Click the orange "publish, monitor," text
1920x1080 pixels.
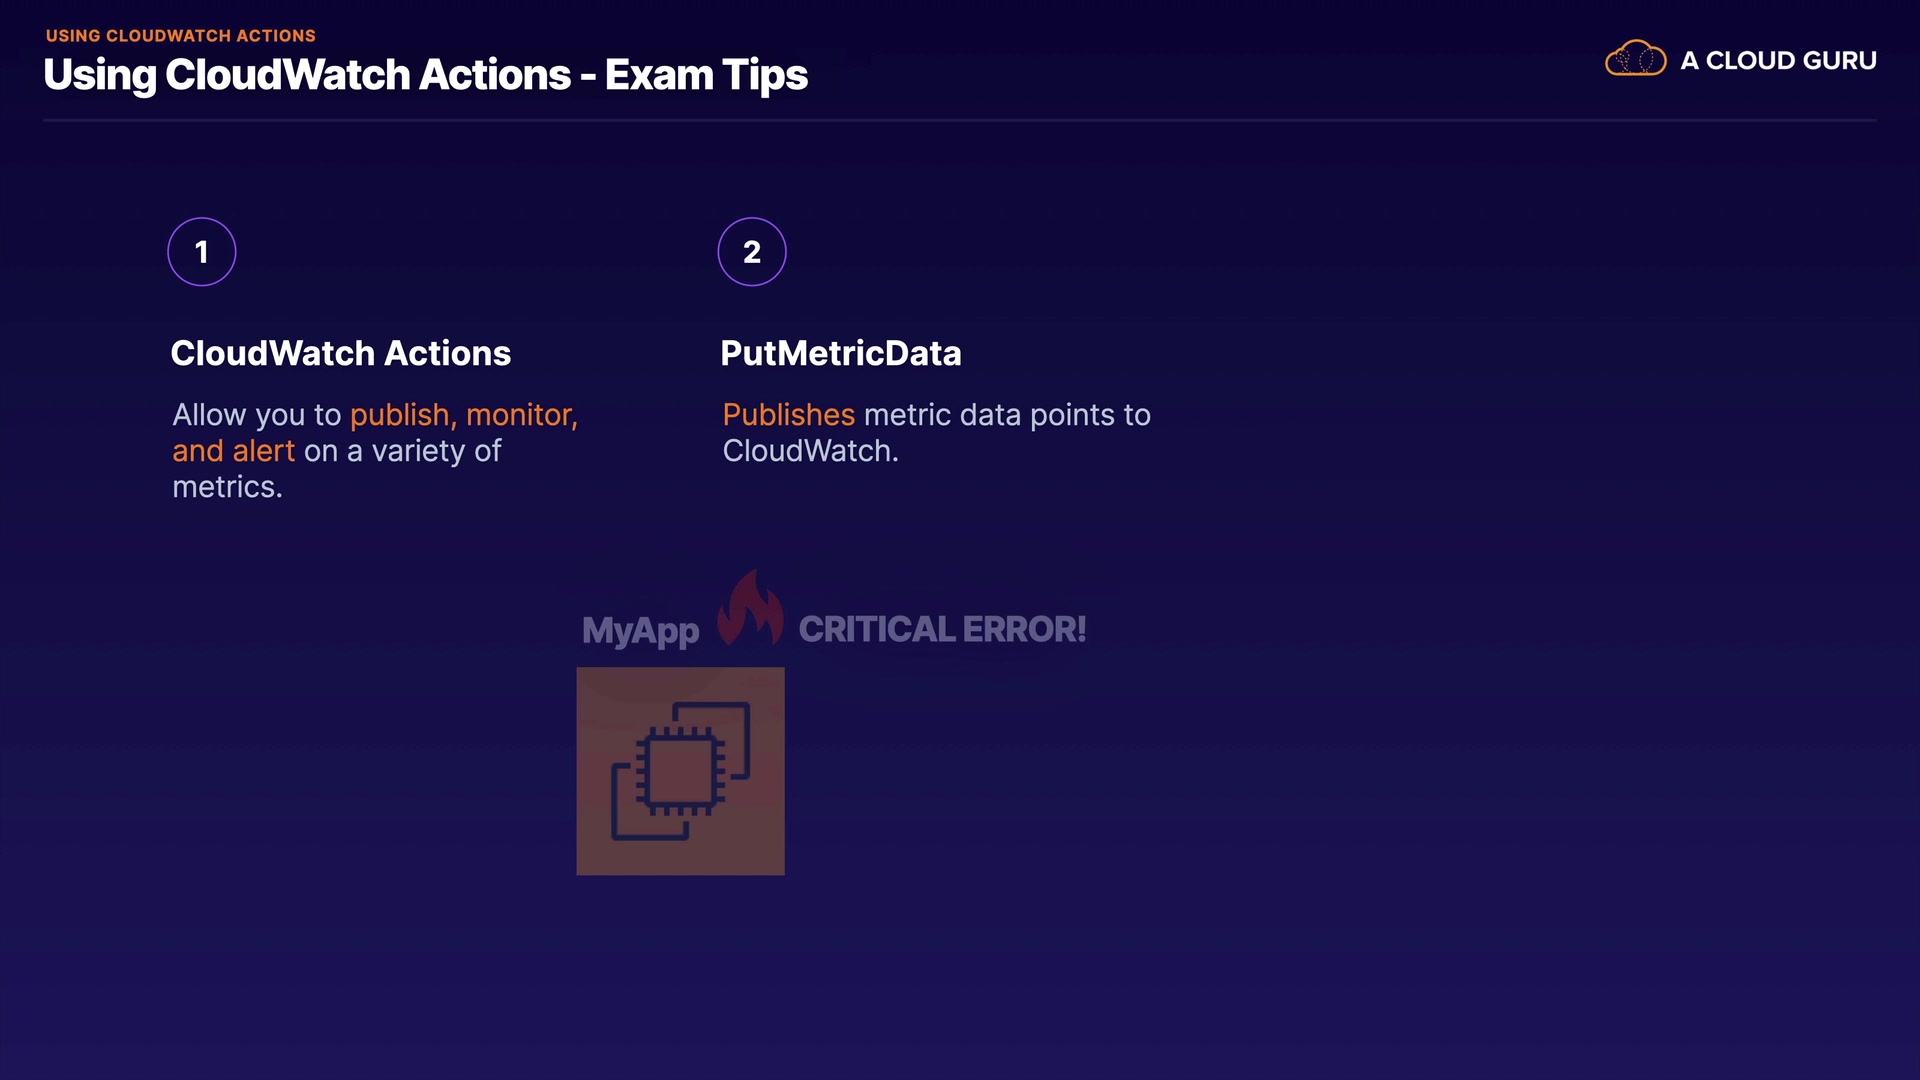(x=464, y=415)
